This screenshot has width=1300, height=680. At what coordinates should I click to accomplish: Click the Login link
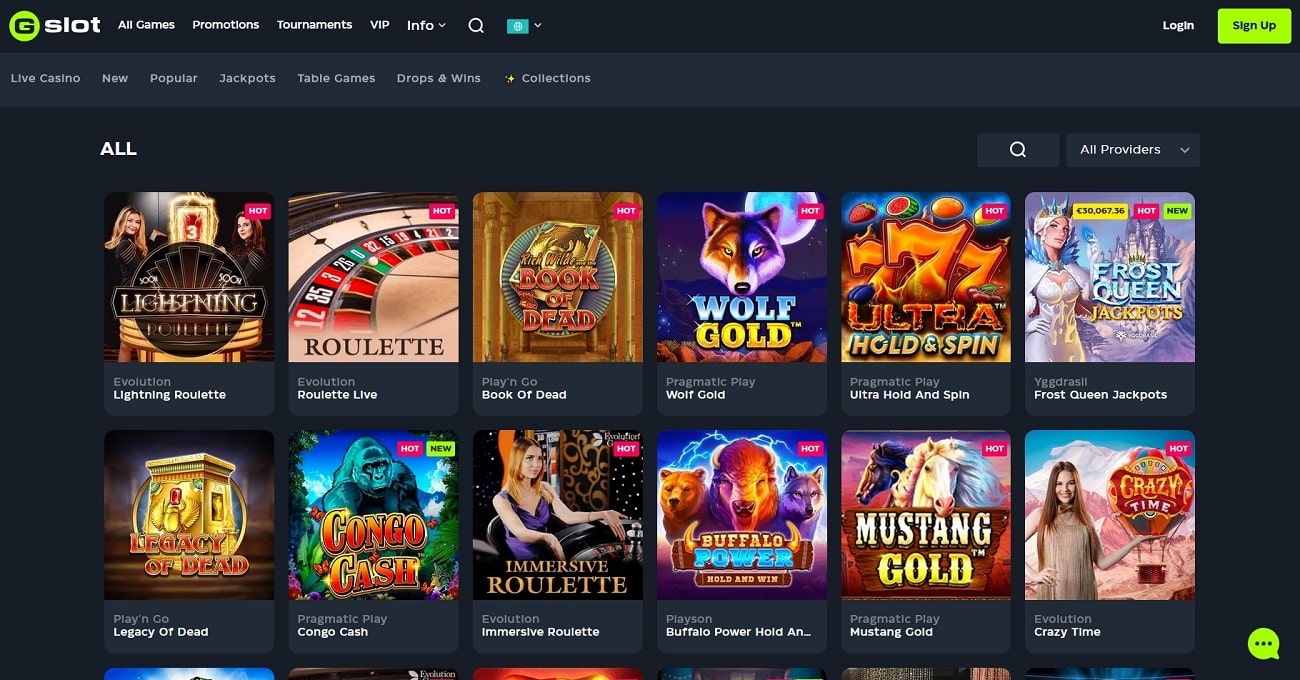pos(1178,26)
